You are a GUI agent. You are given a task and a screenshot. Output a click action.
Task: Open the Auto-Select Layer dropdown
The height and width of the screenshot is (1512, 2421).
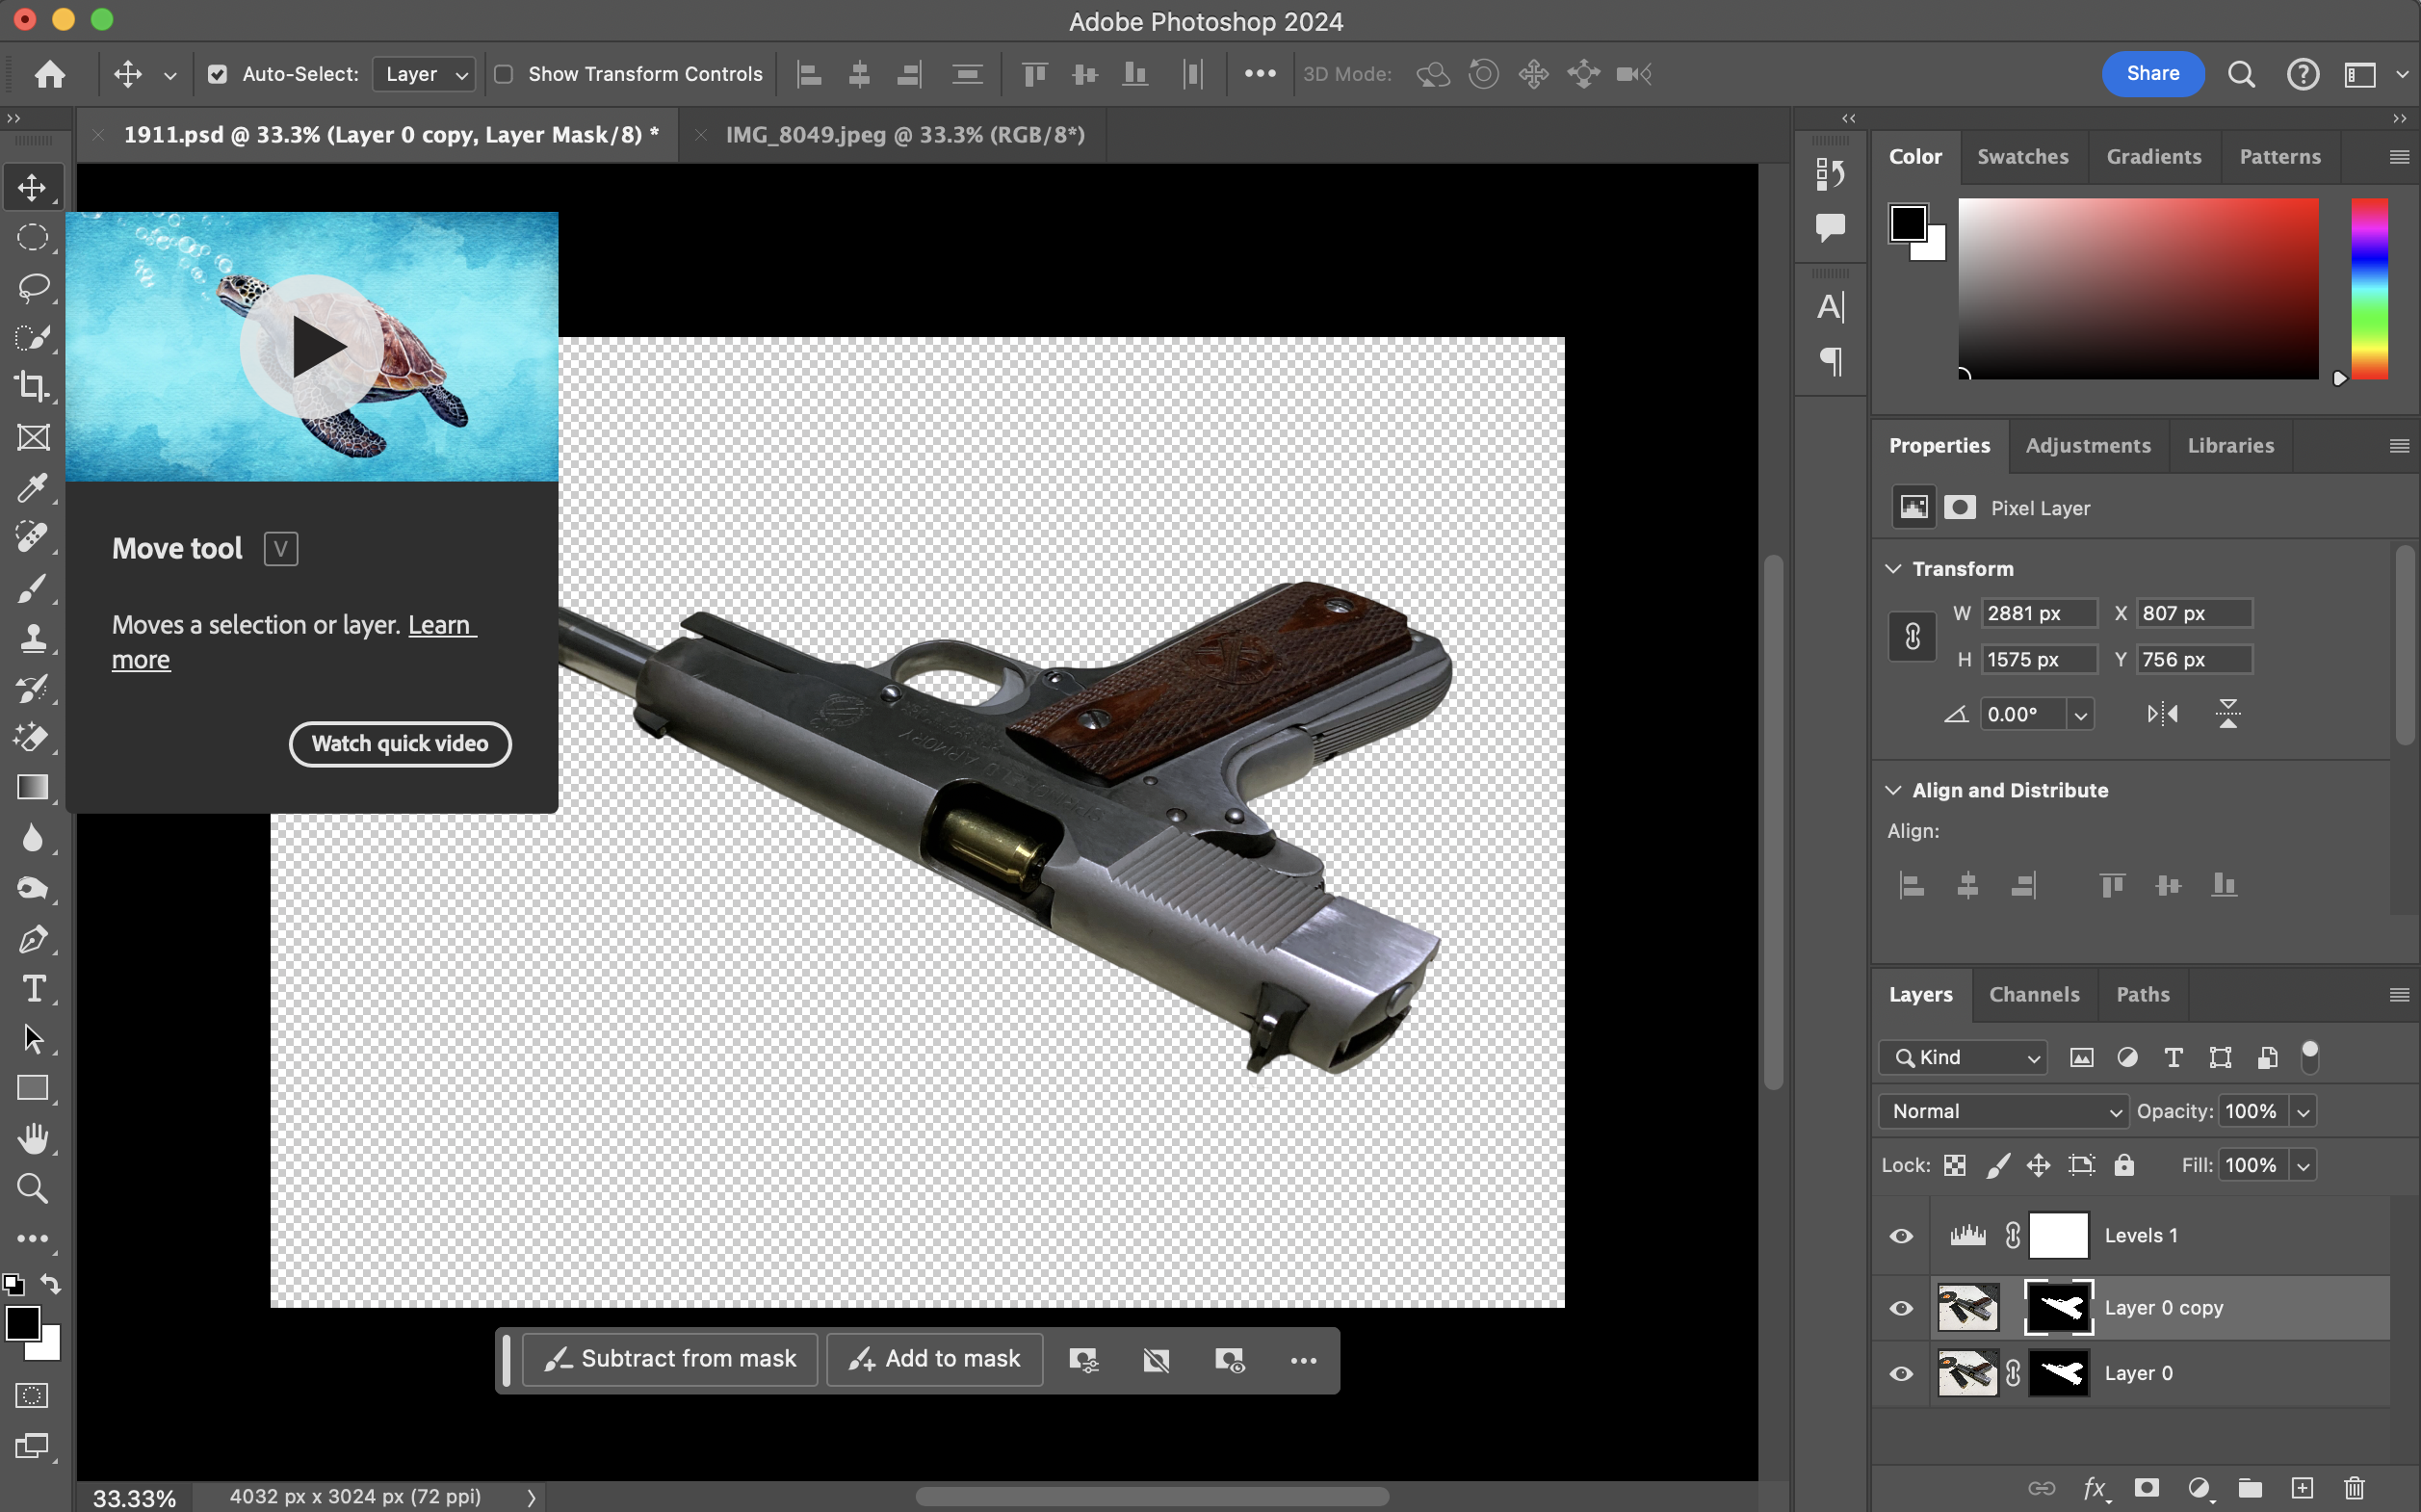(x=424, y=74)
